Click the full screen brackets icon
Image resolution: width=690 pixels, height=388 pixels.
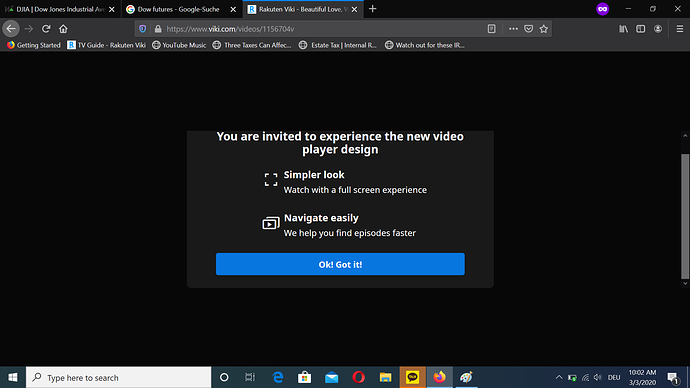(x=271, y=179)
